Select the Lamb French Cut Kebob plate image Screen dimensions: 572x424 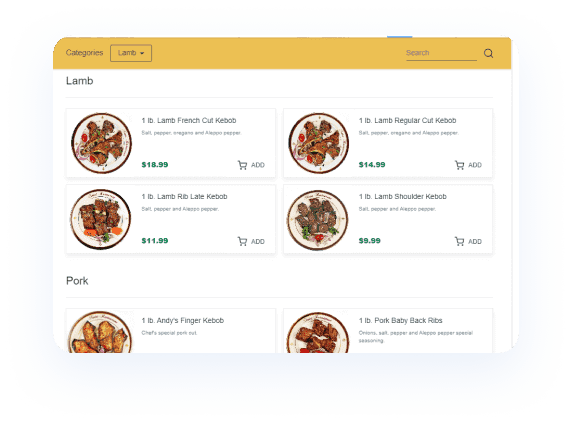click(101, 143)
